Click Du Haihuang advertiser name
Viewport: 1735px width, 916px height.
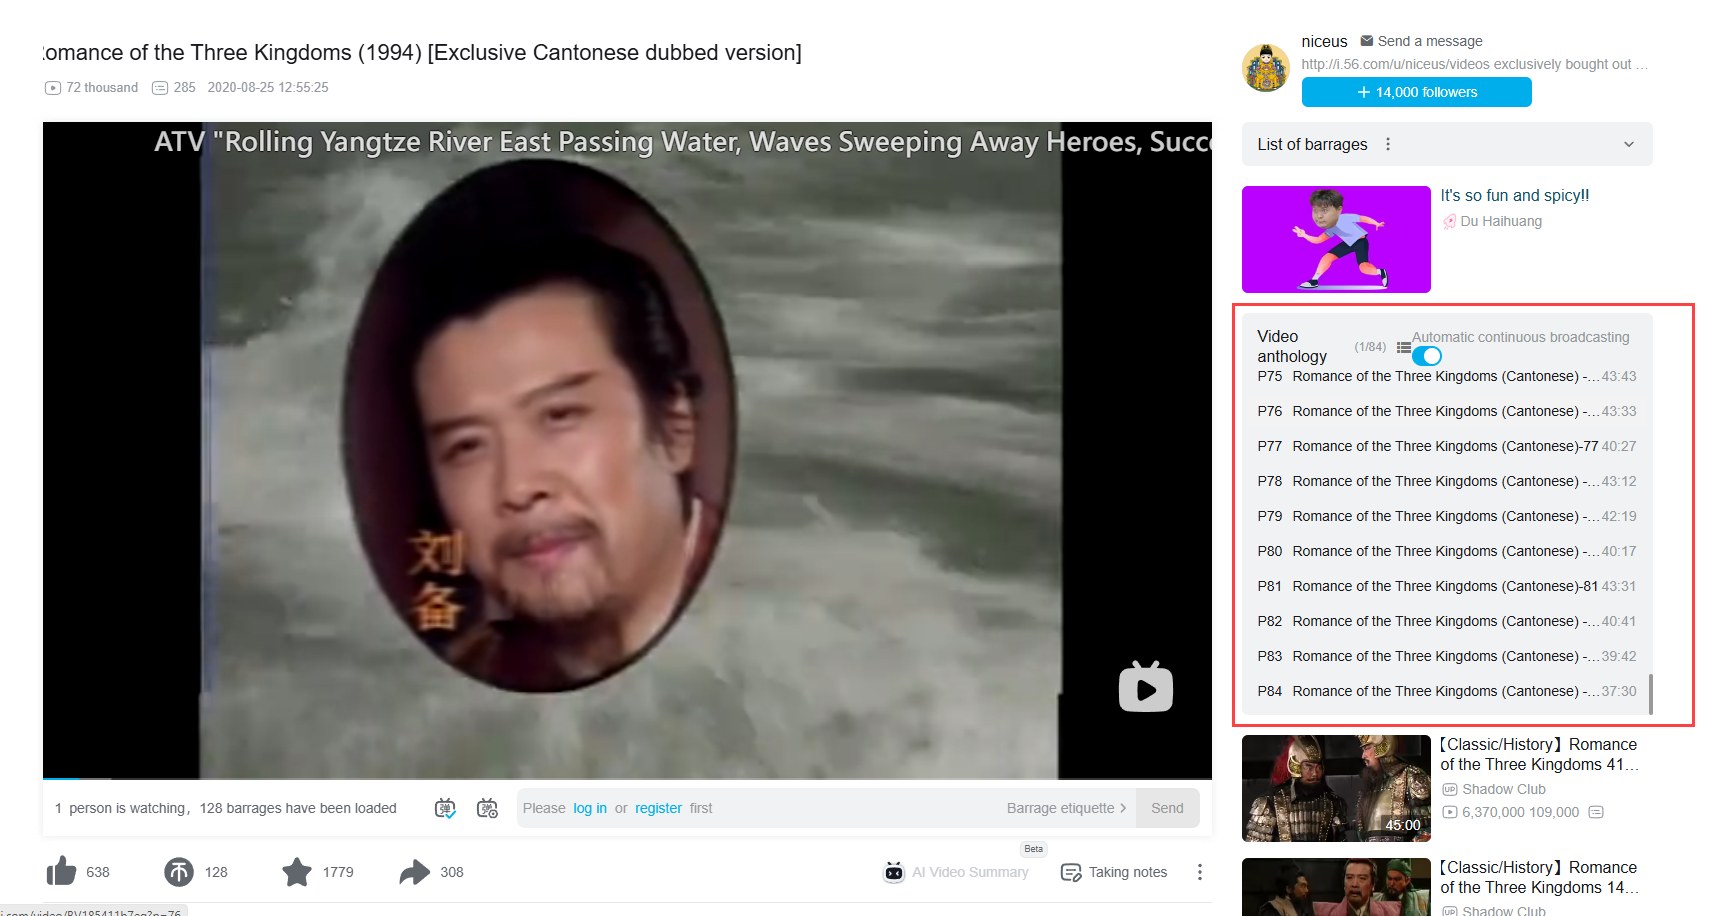(x=1501, y=221)
